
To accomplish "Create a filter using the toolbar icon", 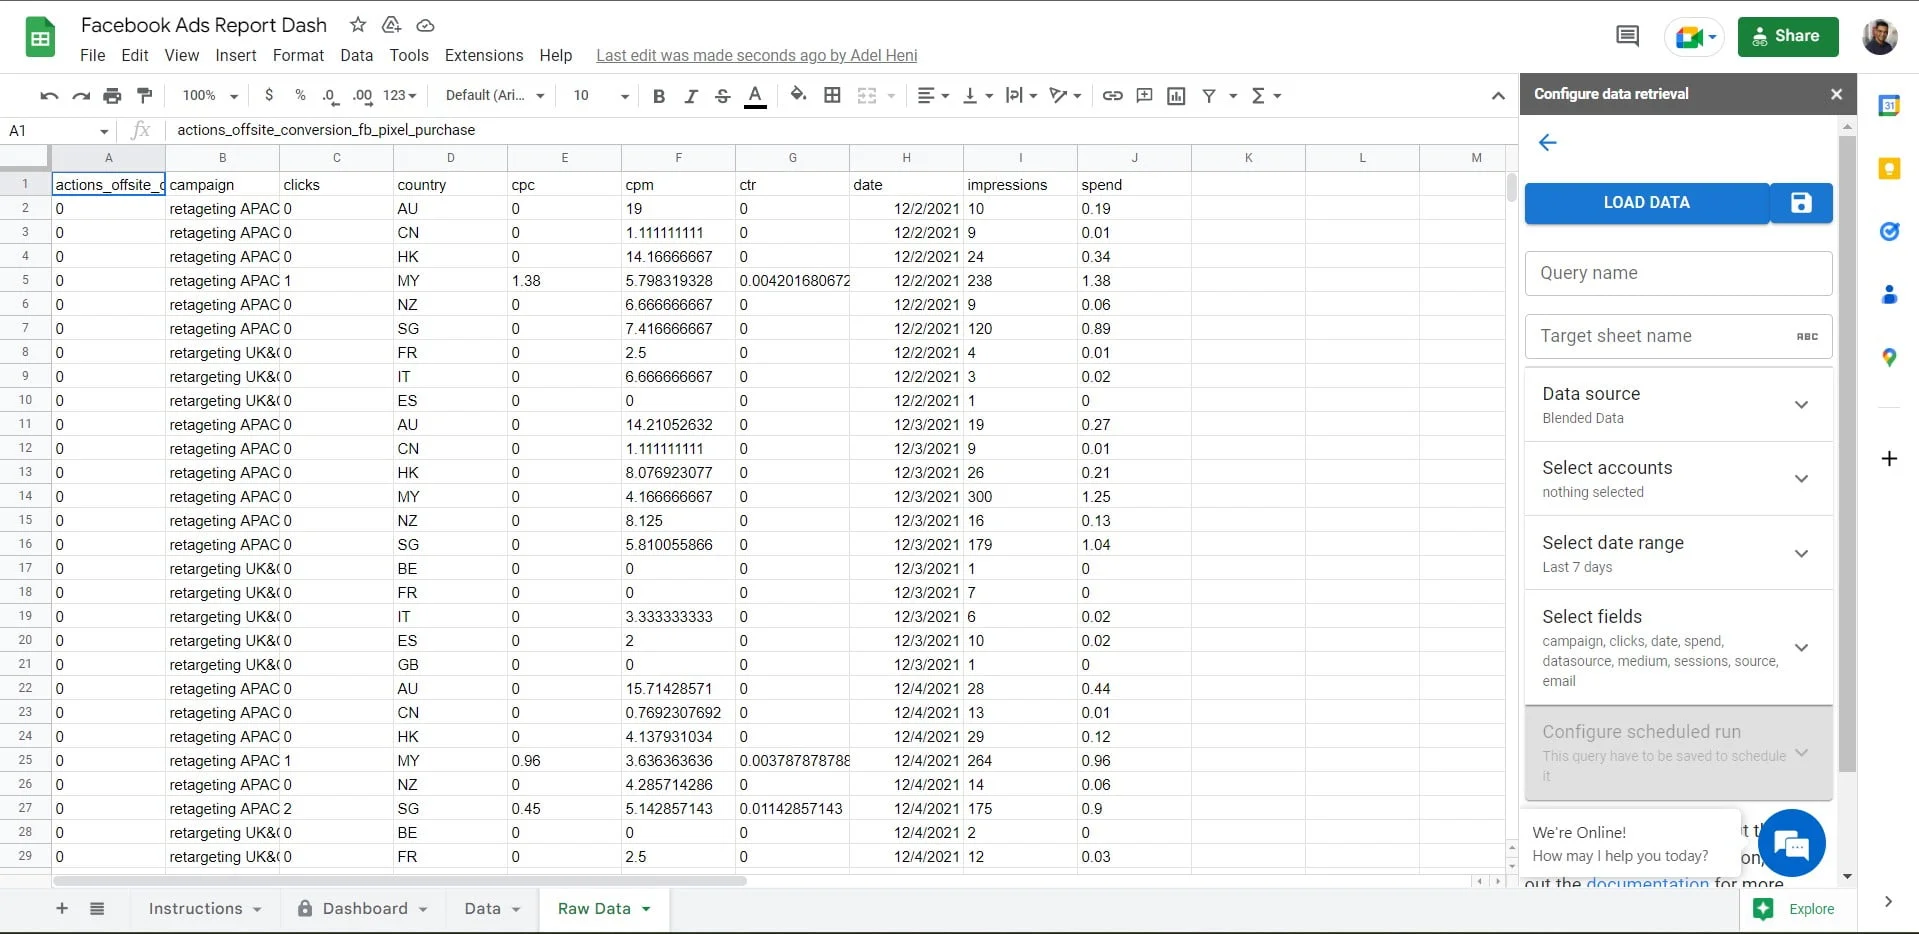I will (x=1211, y=95).
